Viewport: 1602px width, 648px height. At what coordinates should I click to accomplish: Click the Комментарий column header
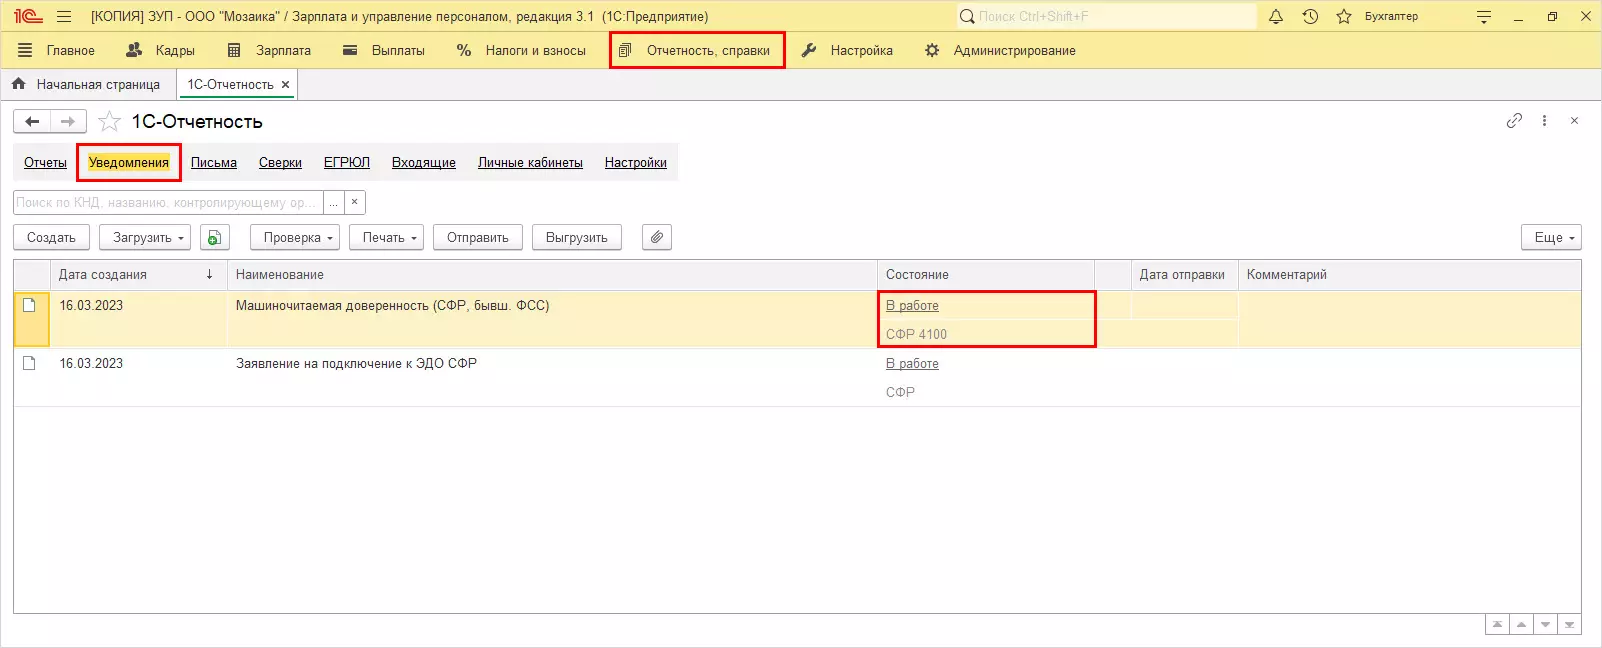[x=1410, y=274]
